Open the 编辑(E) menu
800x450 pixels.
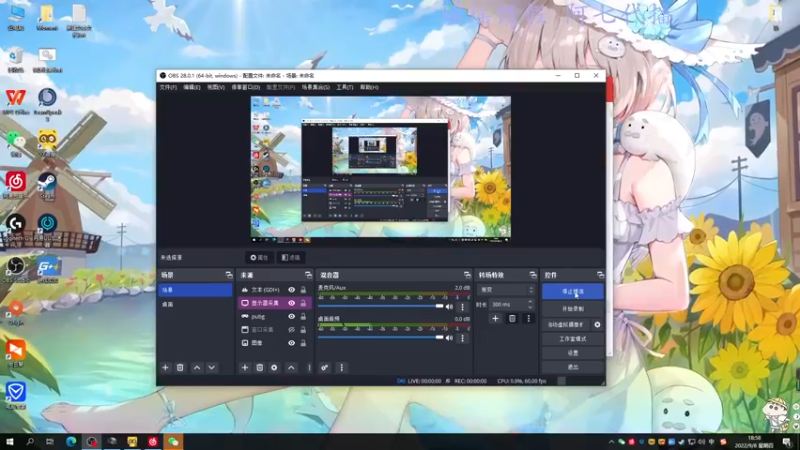pyautogui.click(x=192, y=87)
